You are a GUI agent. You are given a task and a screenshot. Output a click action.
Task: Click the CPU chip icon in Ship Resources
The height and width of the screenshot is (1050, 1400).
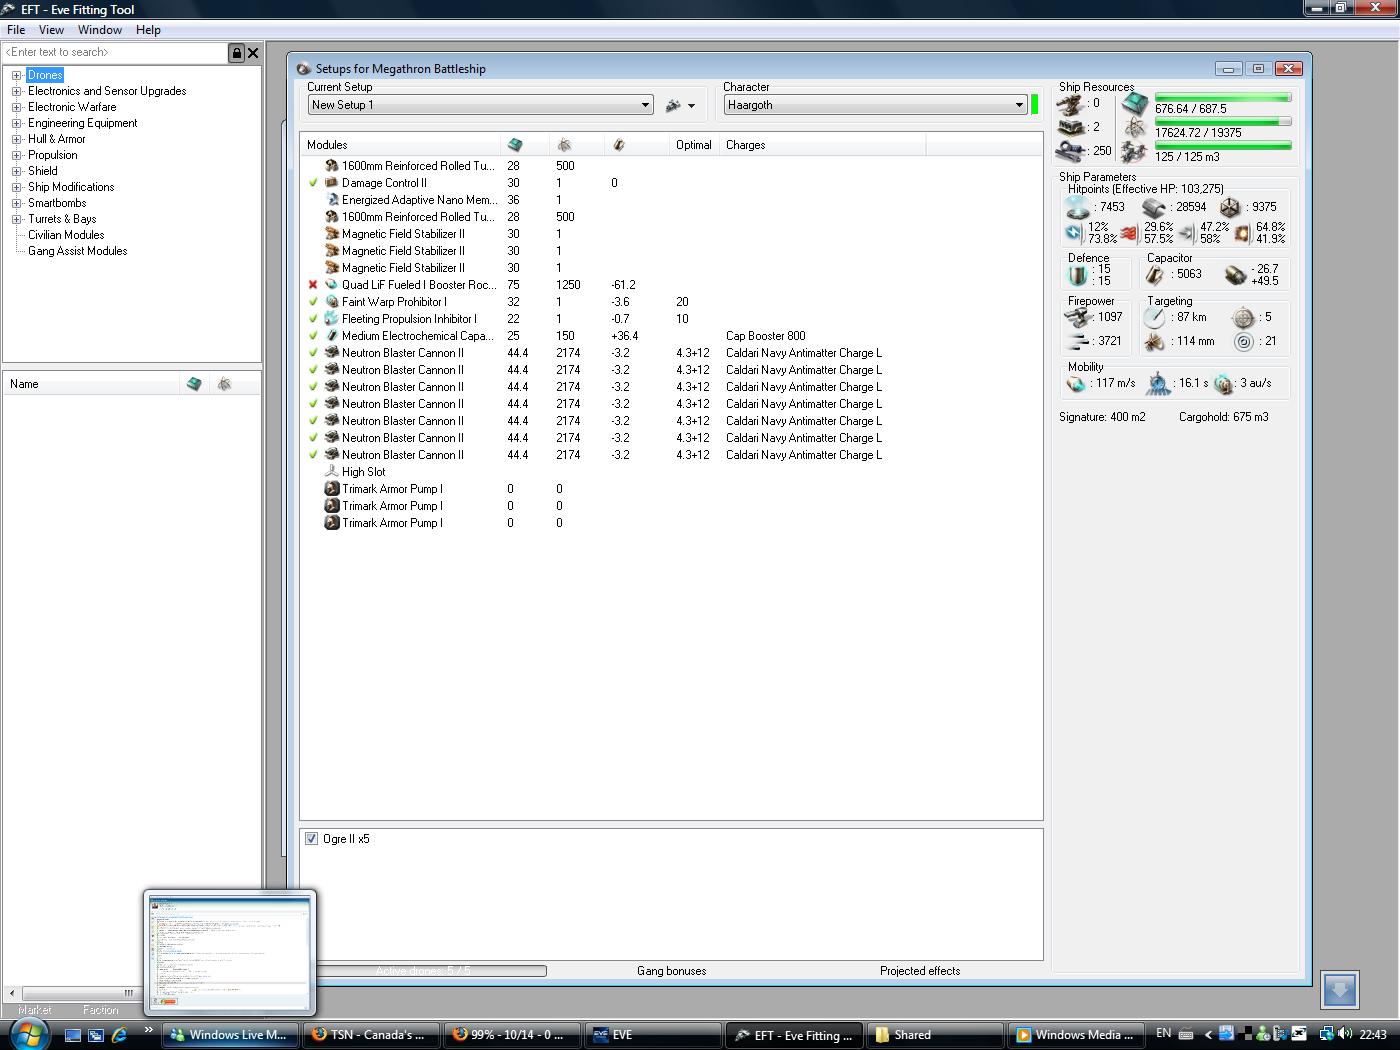tap(1134, 104)
